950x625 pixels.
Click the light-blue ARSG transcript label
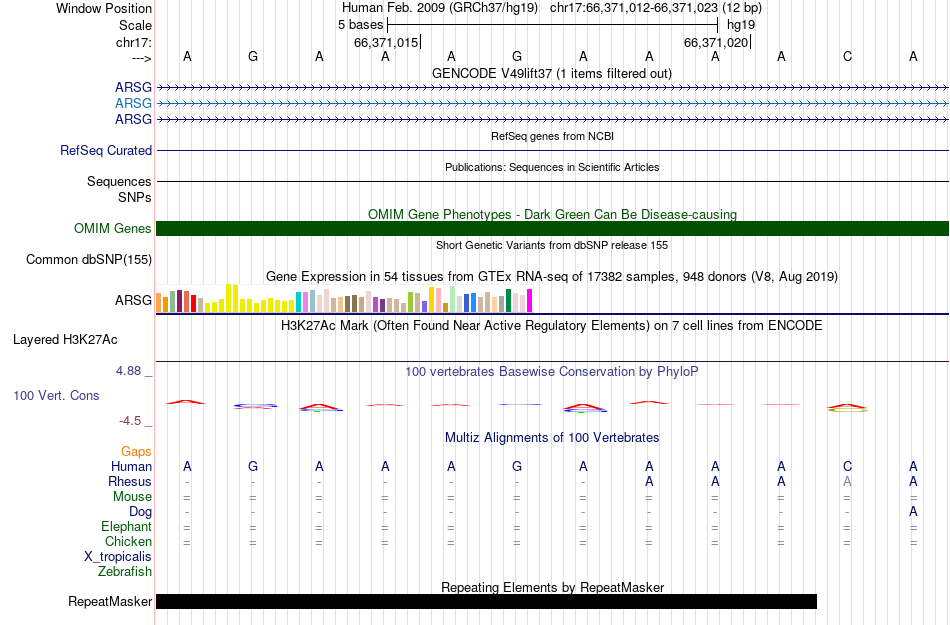(x=133, y=104)
